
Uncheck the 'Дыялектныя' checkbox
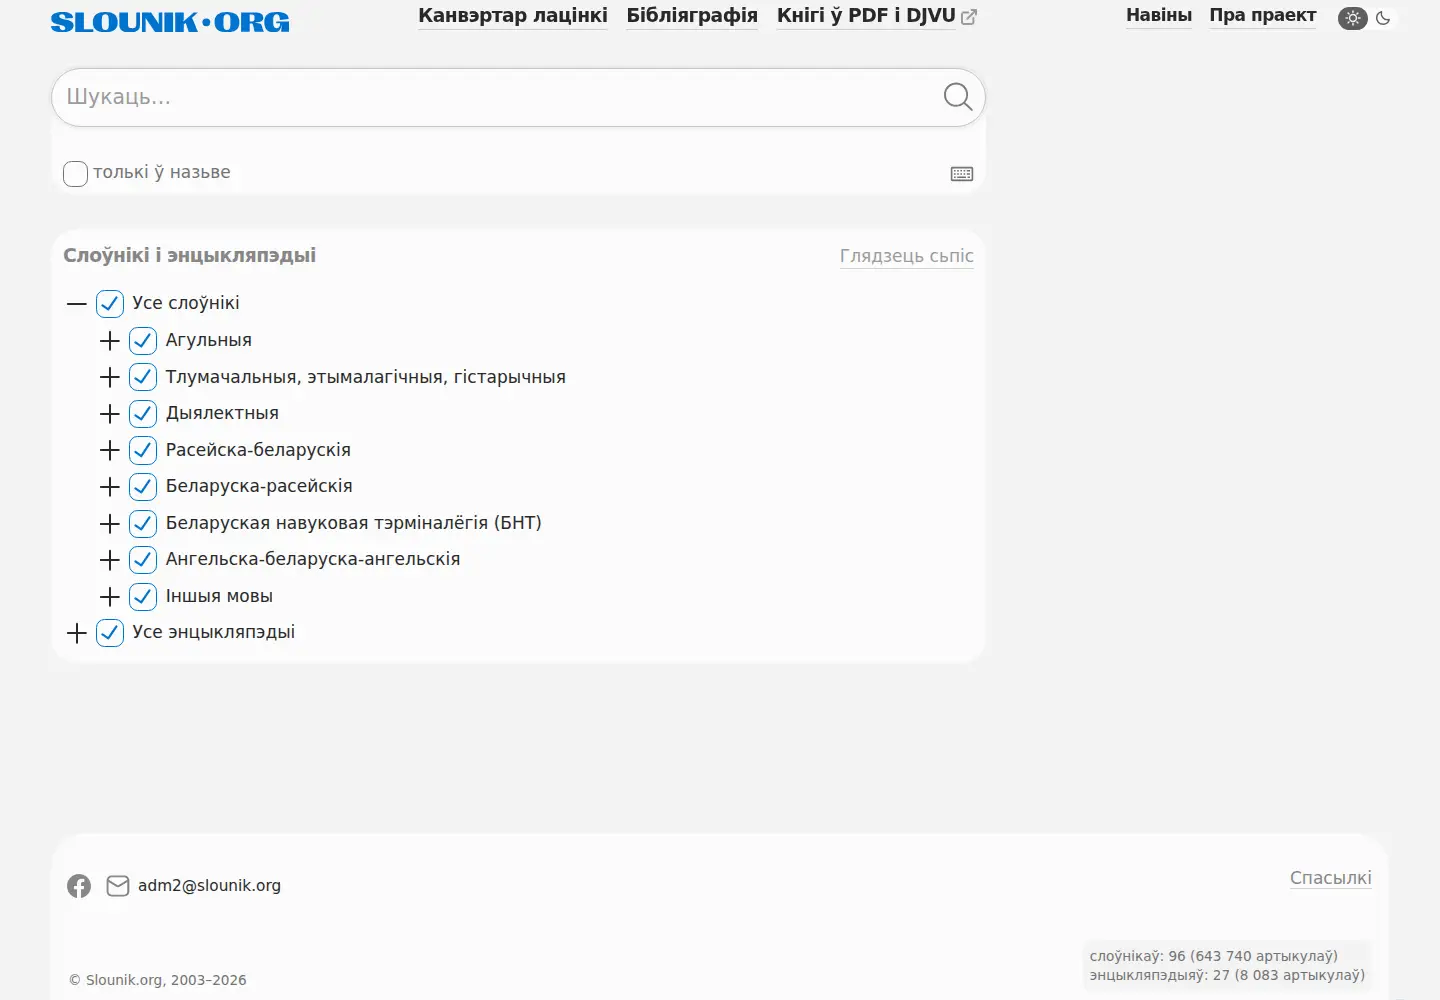click(x=143, y=414)
